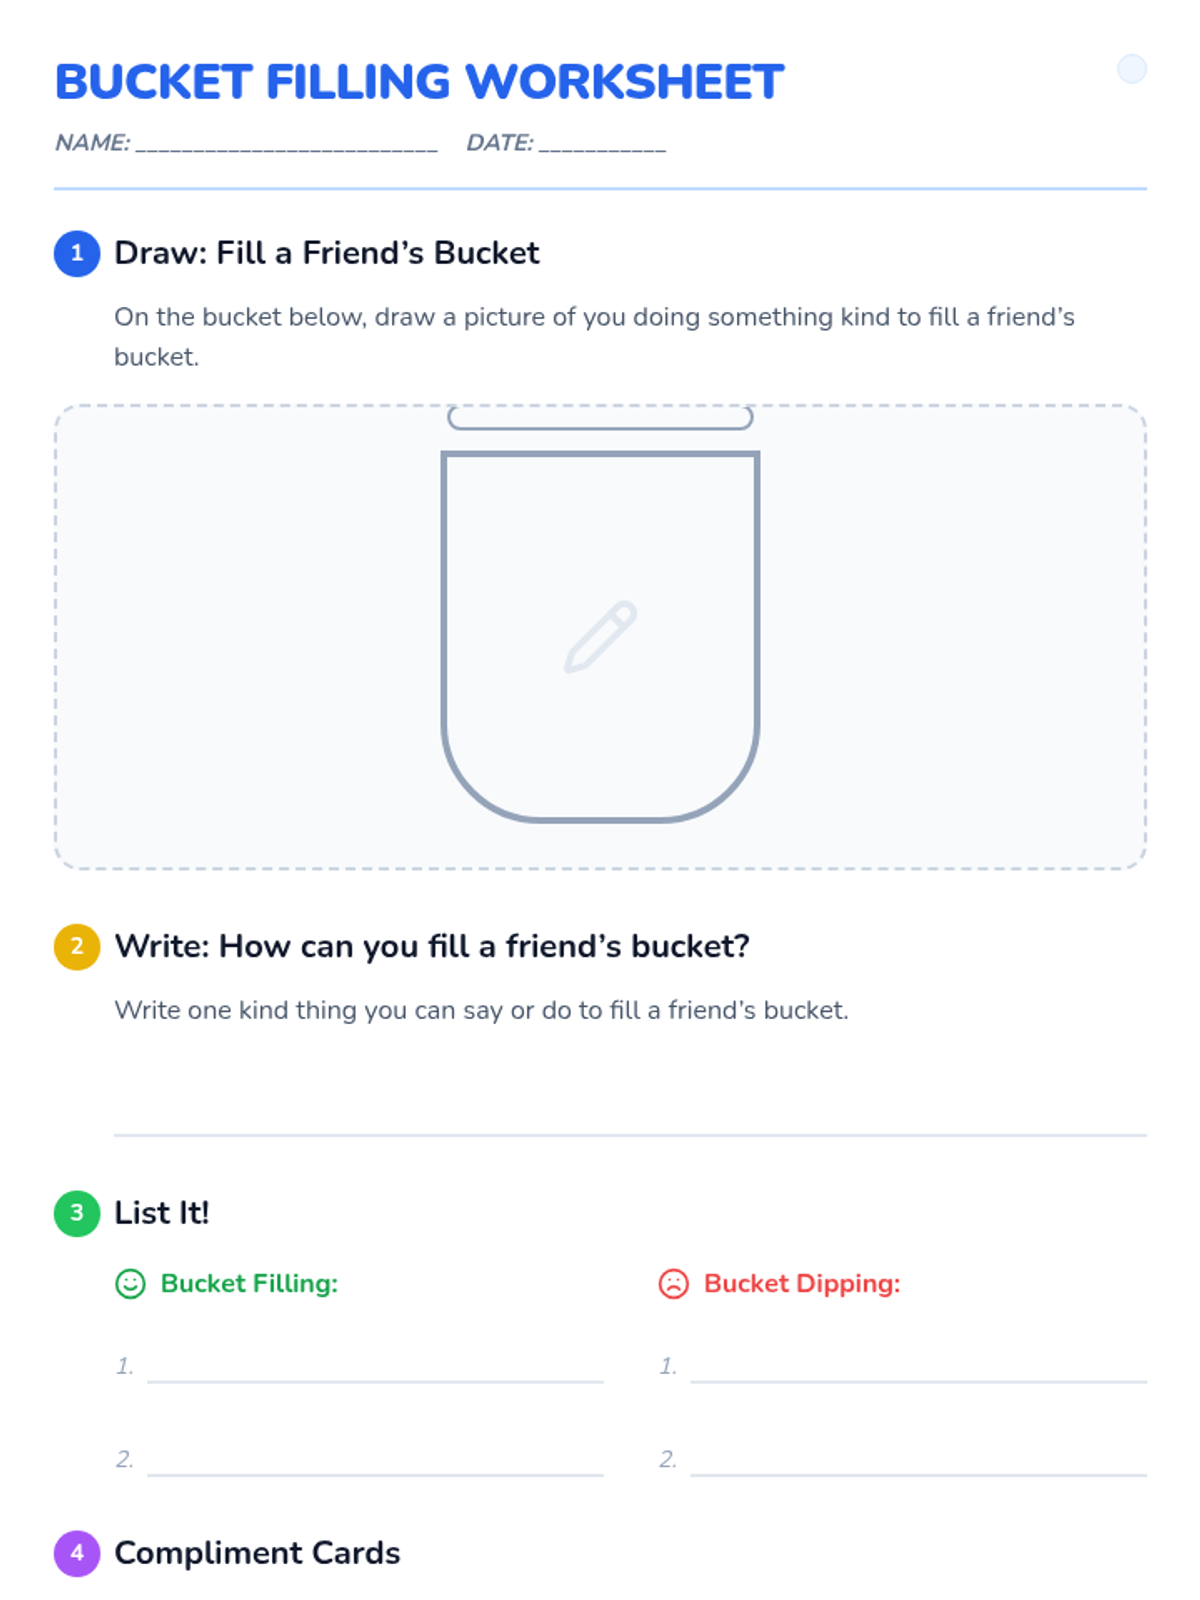Click Bucket Dipping line 2
The height and width of the screenshot is (1600, 1200).
(919, 1474)
